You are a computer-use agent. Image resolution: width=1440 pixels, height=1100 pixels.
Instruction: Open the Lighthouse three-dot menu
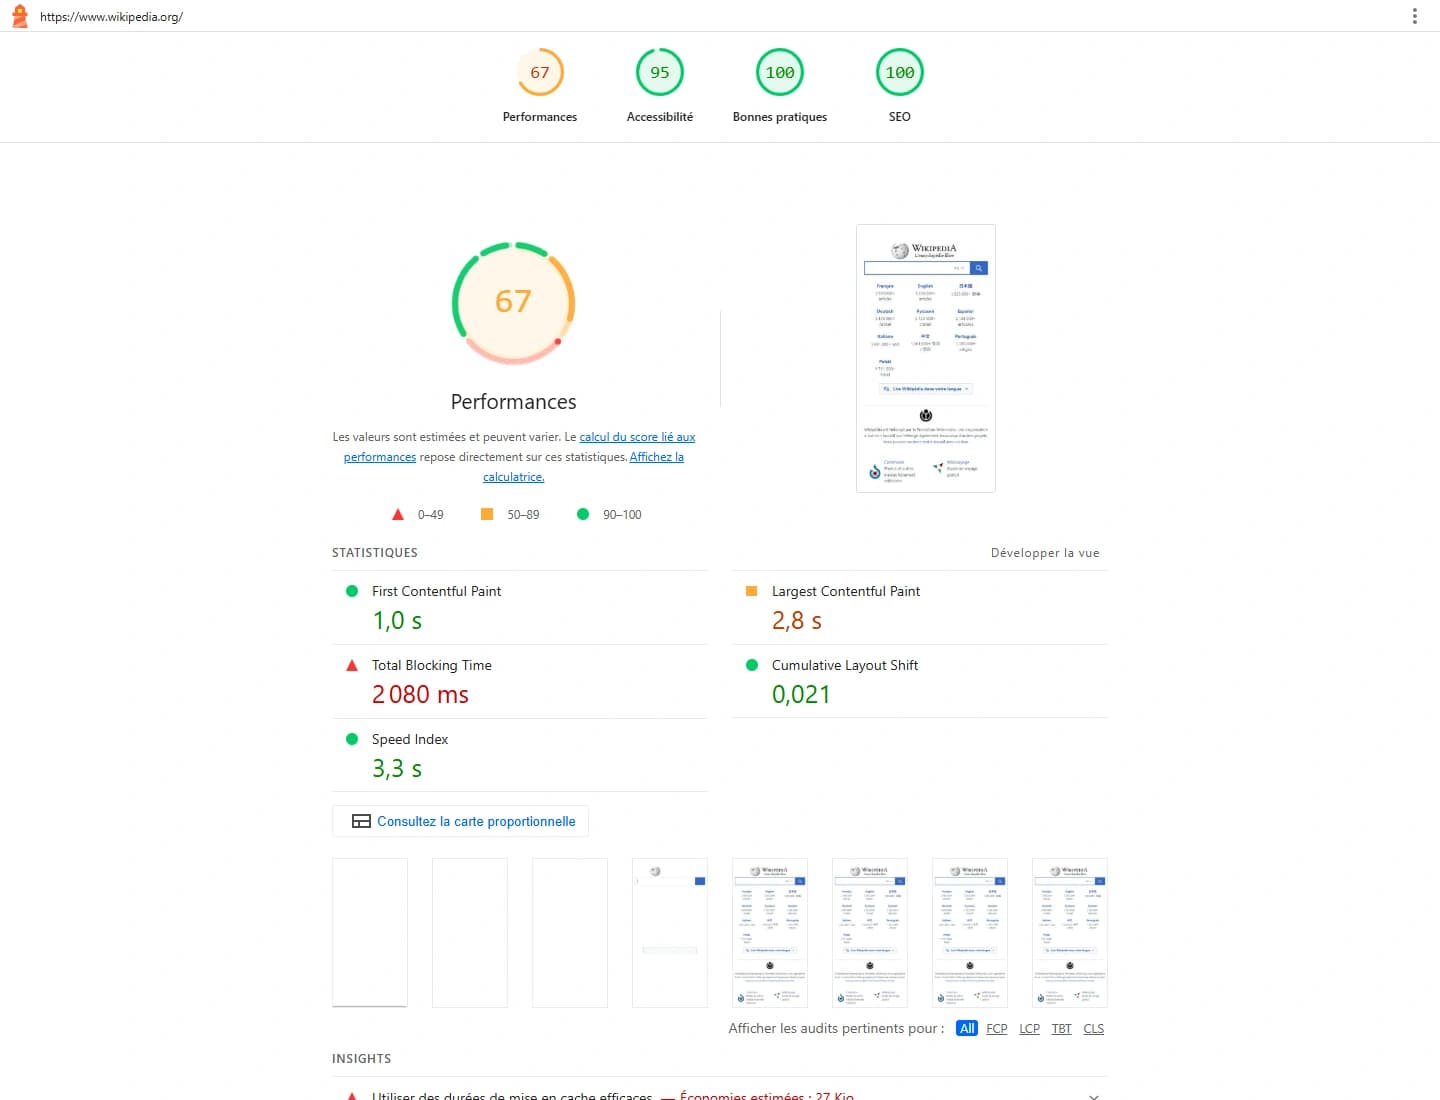1414,16
